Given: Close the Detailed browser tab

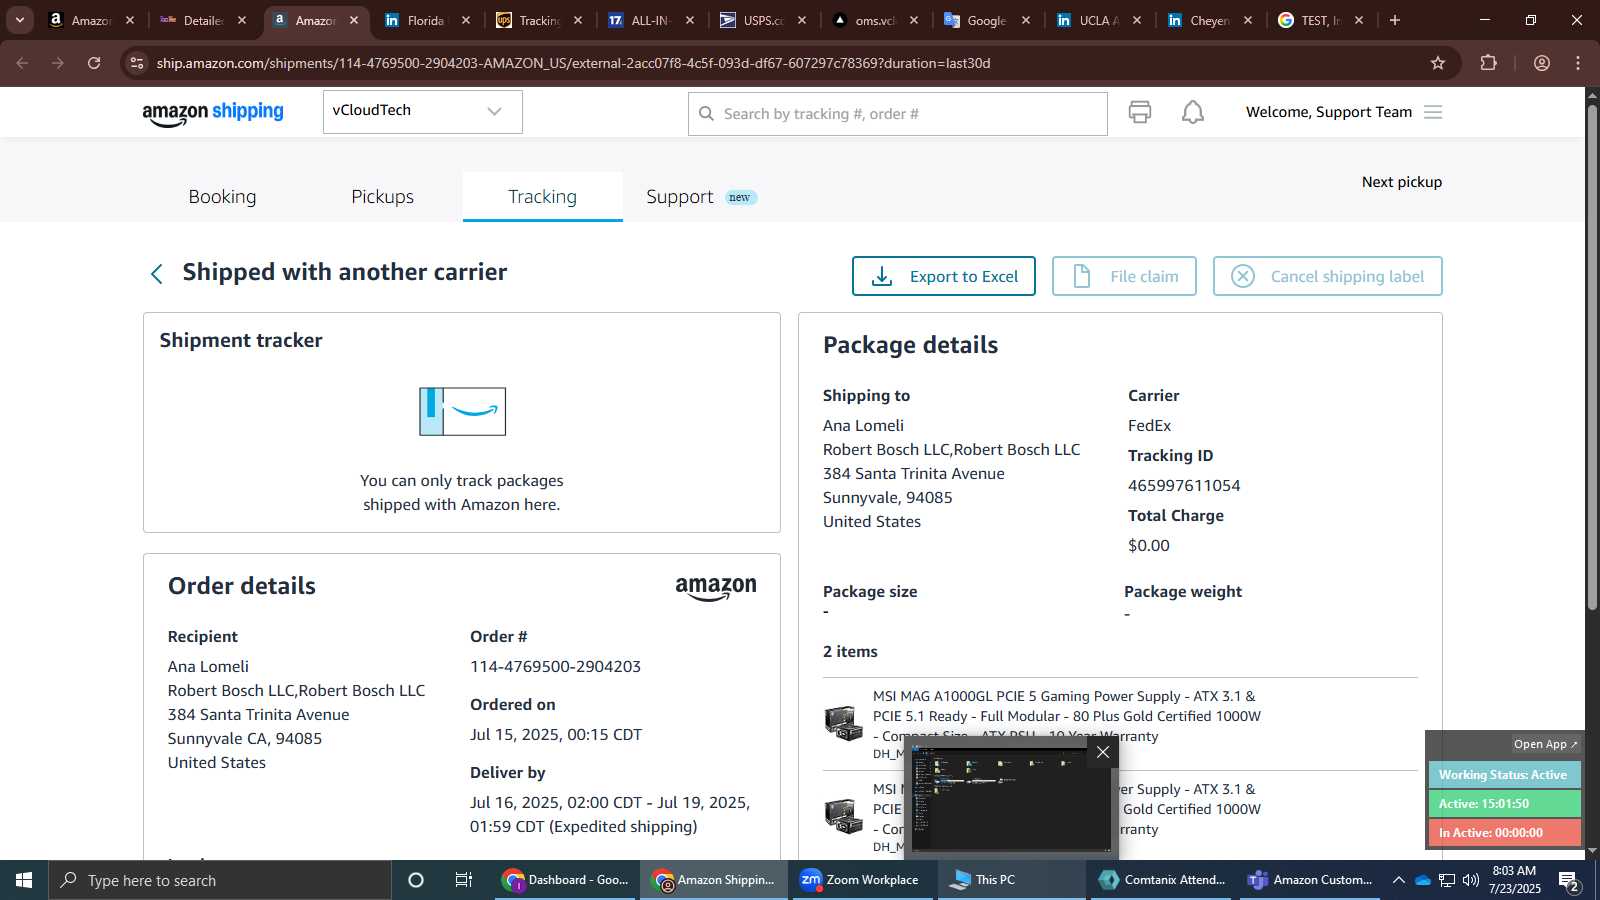Looking at the screenshot, I should tap(241, 20).
